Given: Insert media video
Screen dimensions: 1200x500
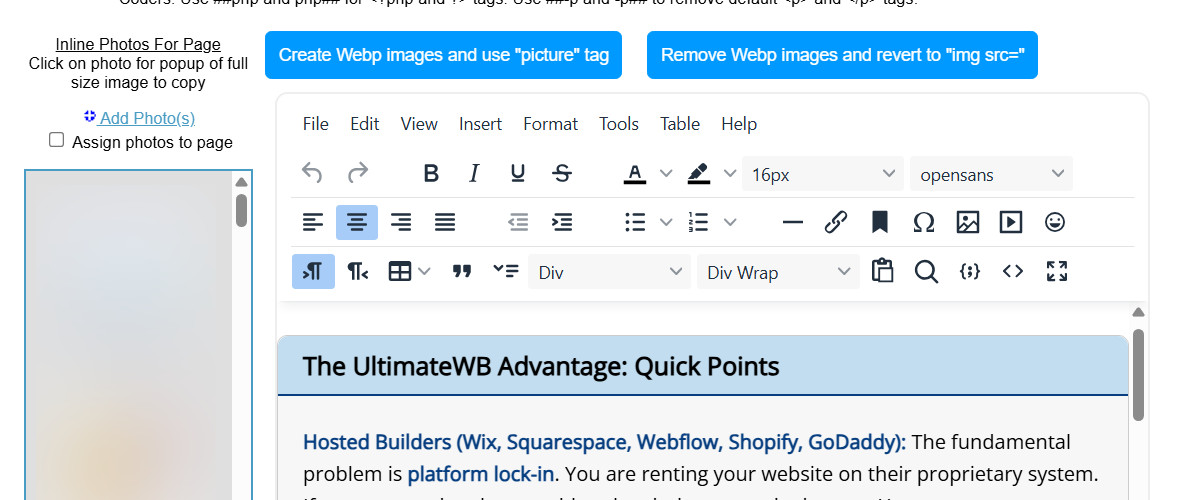Looking at the screenshot, I should click(1011, 223).
